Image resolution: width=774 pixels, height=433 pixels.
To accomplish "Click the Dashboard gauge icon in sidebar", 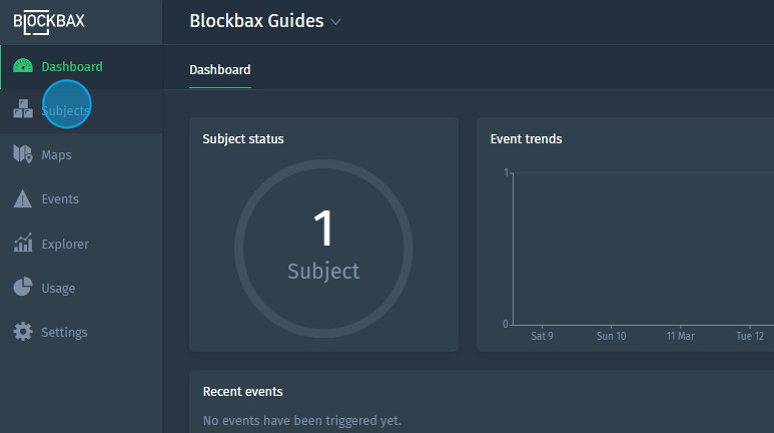I will click(x=22, y=67).
